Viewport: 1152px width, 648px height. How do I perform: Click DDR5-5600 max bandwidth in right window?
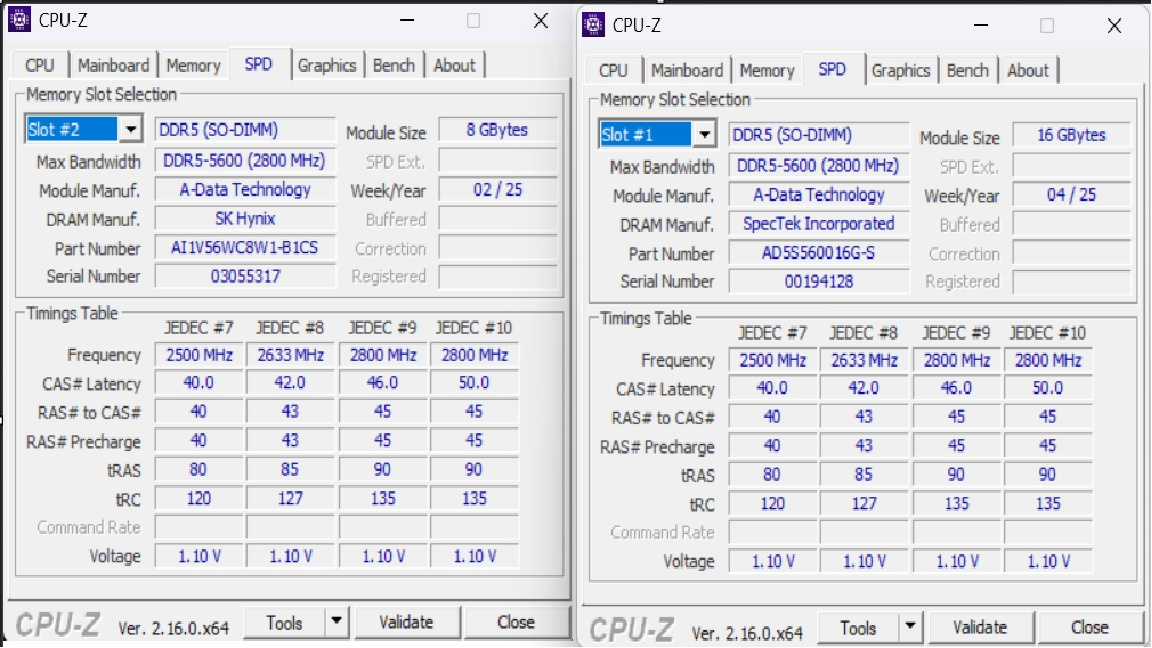pyautogui.click(x=818, y=166)
